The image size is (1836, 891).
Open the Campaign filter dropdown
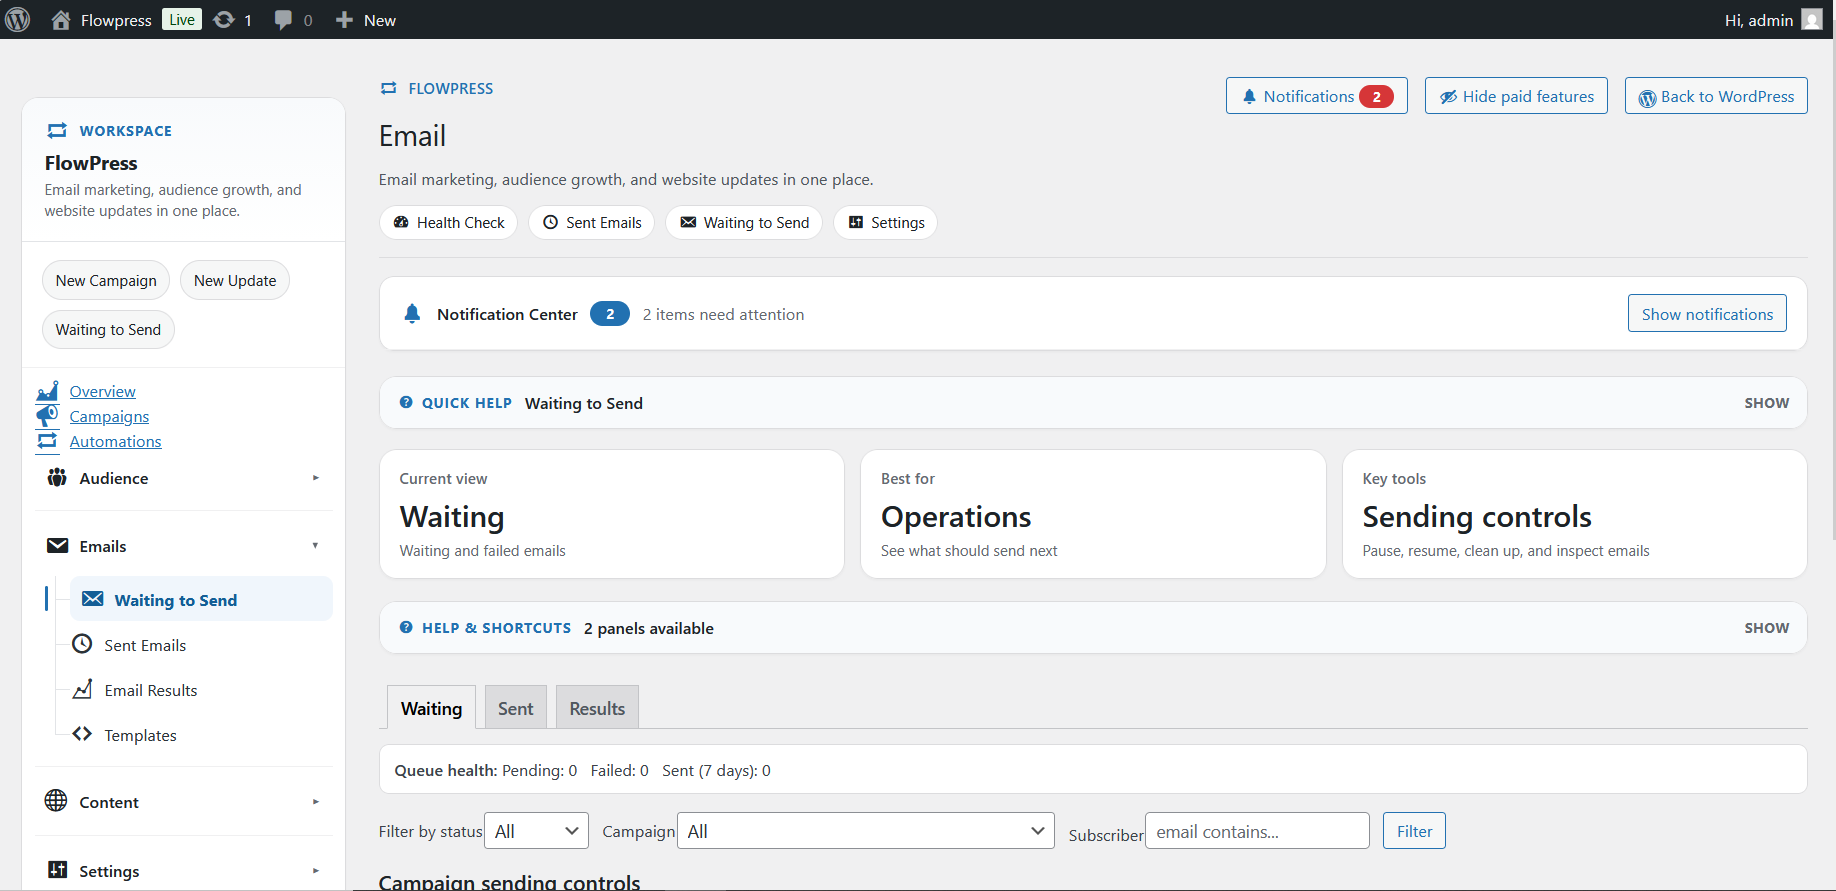coord(866,831)
